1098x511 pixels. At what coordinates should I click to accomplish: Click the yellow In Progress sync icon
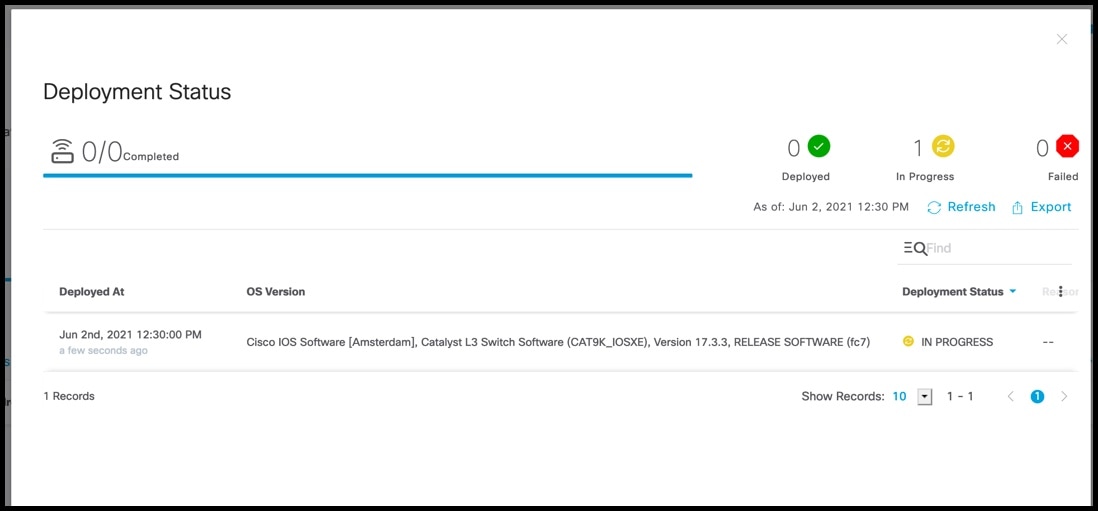pos(943,146)
